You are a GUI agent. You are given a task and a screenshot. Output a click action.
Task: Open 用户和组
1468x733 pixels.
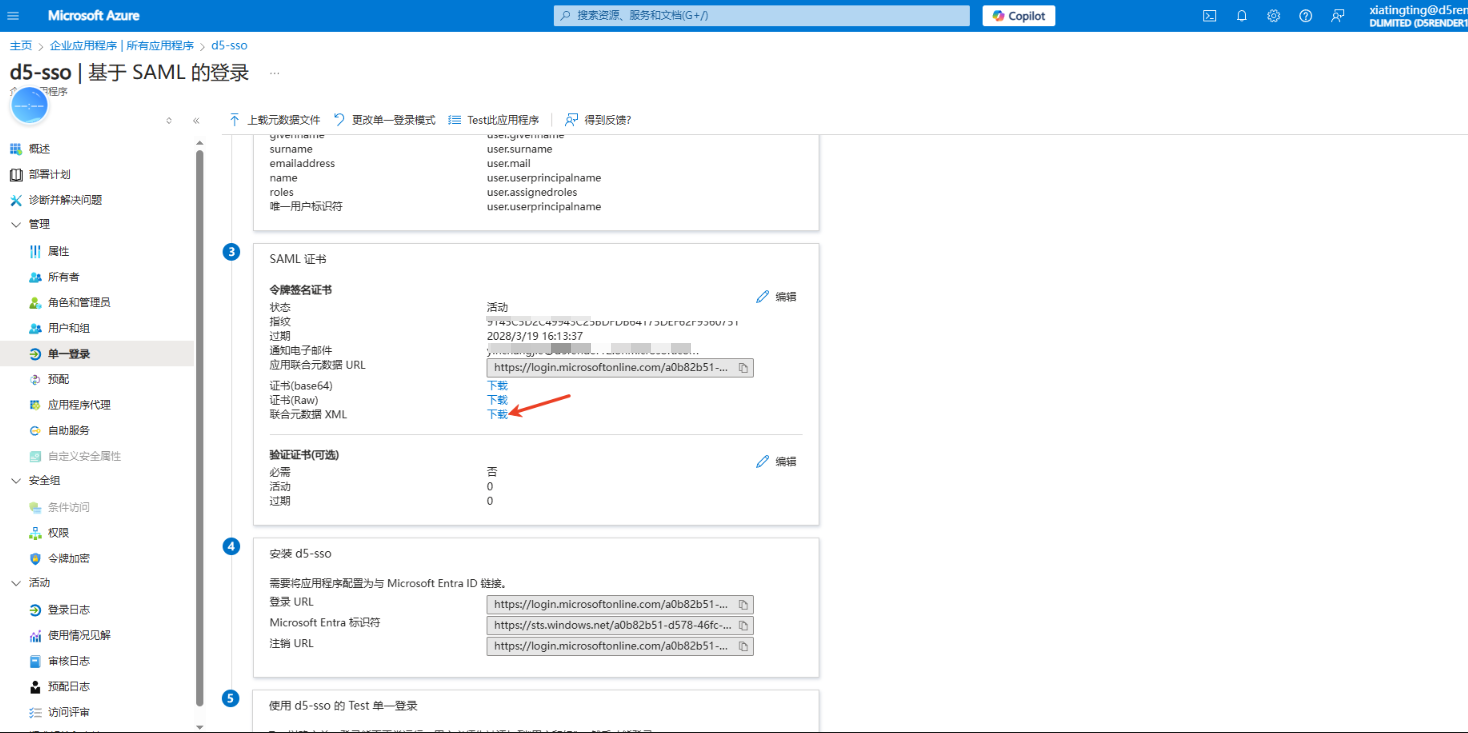click(x=68, y=328)
